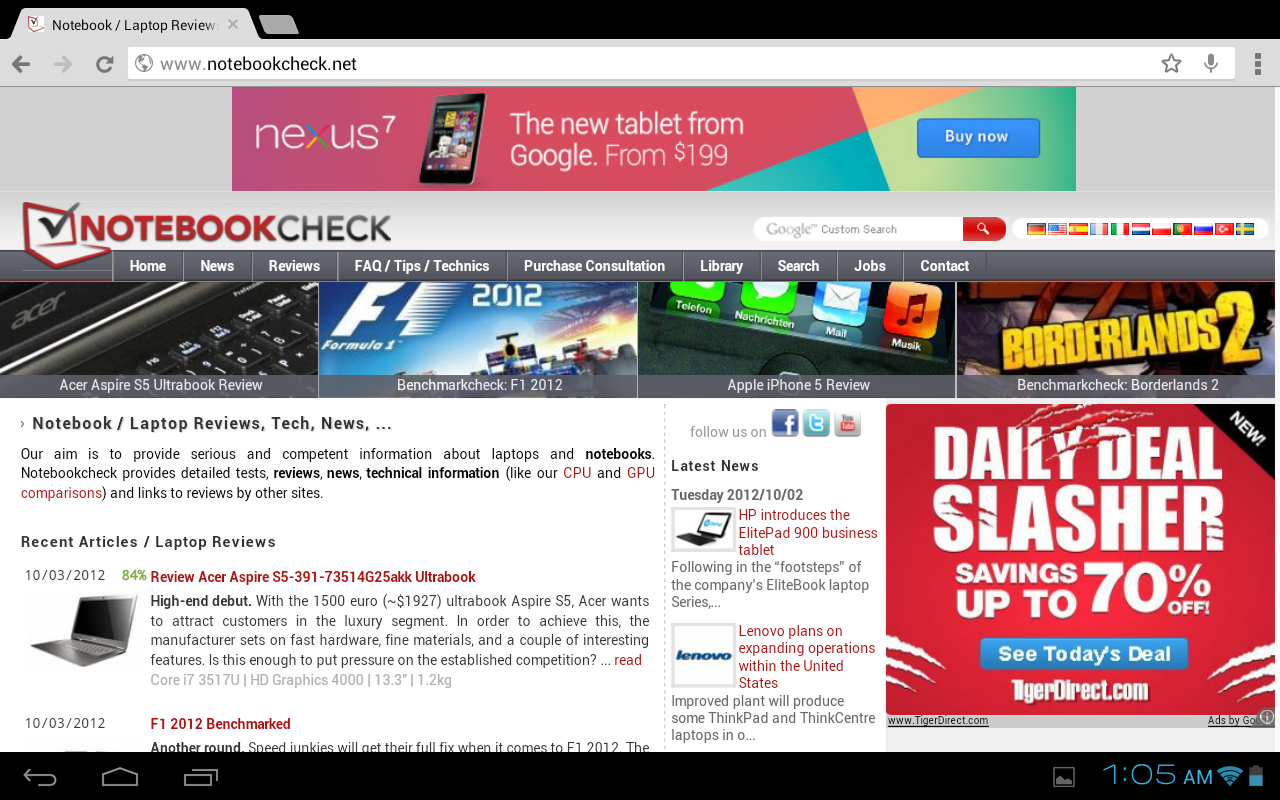Open the YouTube follow icon
Viewport: 1280px width, 800px height.
[x=847, y=423]
